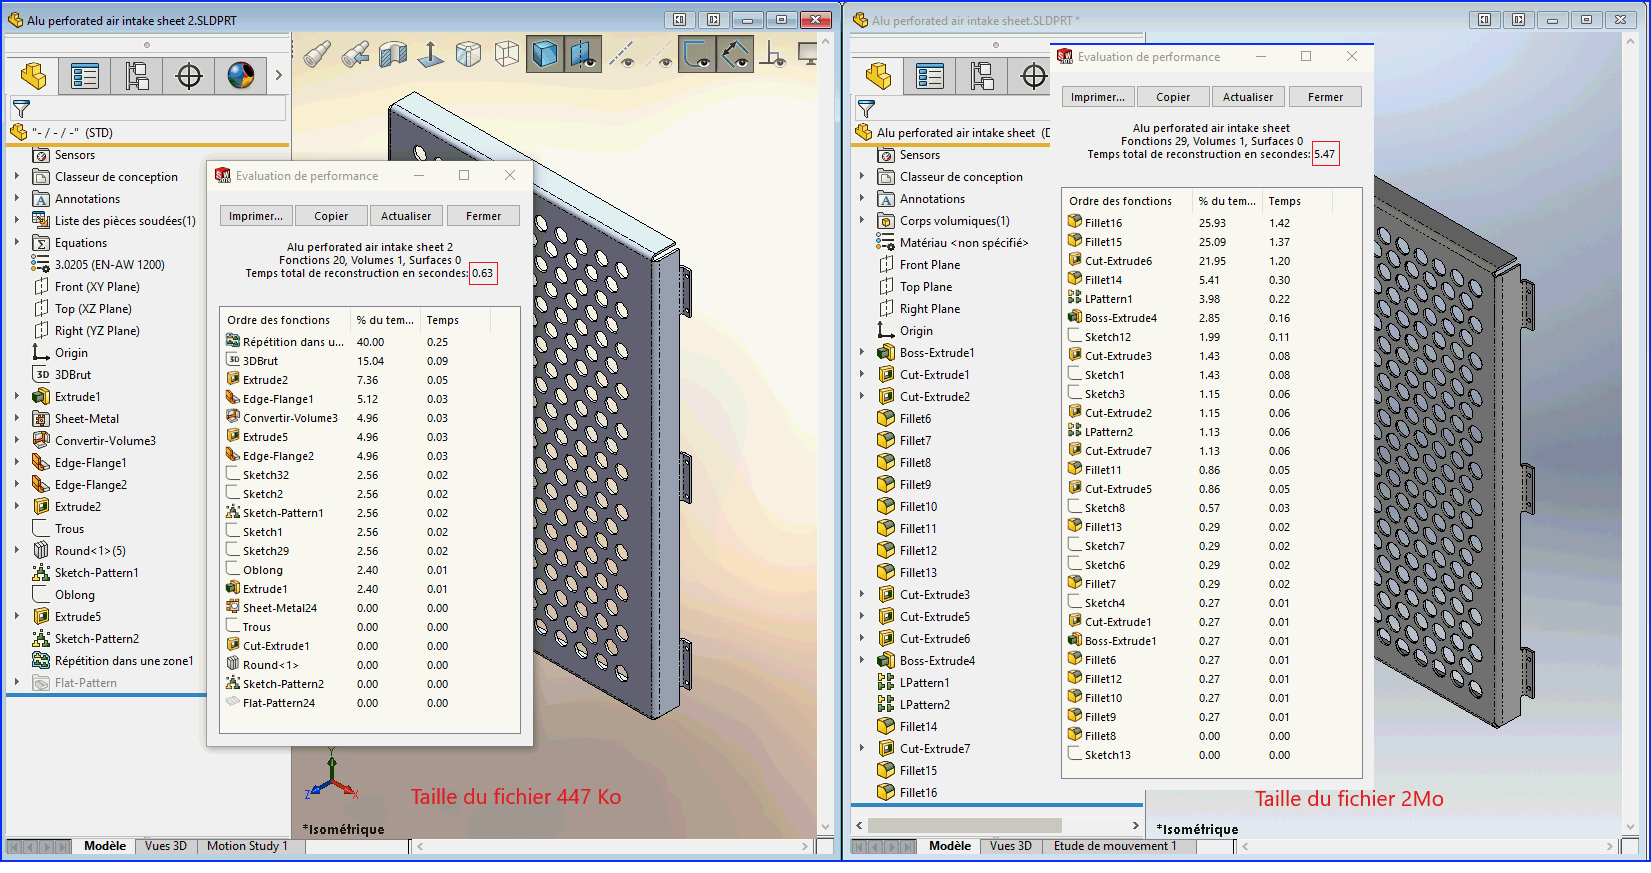Screen dimensions: 1651x873
Task: Click the filter funnel icon in left tree
Action: pos(21,108)
